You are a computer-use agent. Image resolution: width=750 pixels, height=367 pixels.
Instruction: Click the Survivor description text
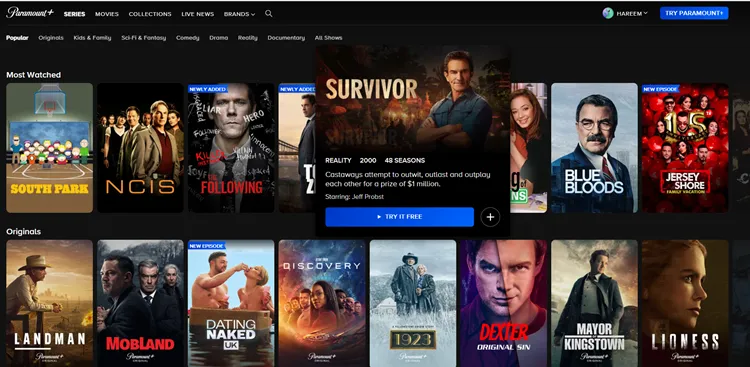pyautogui.click(x=408, y=179)
